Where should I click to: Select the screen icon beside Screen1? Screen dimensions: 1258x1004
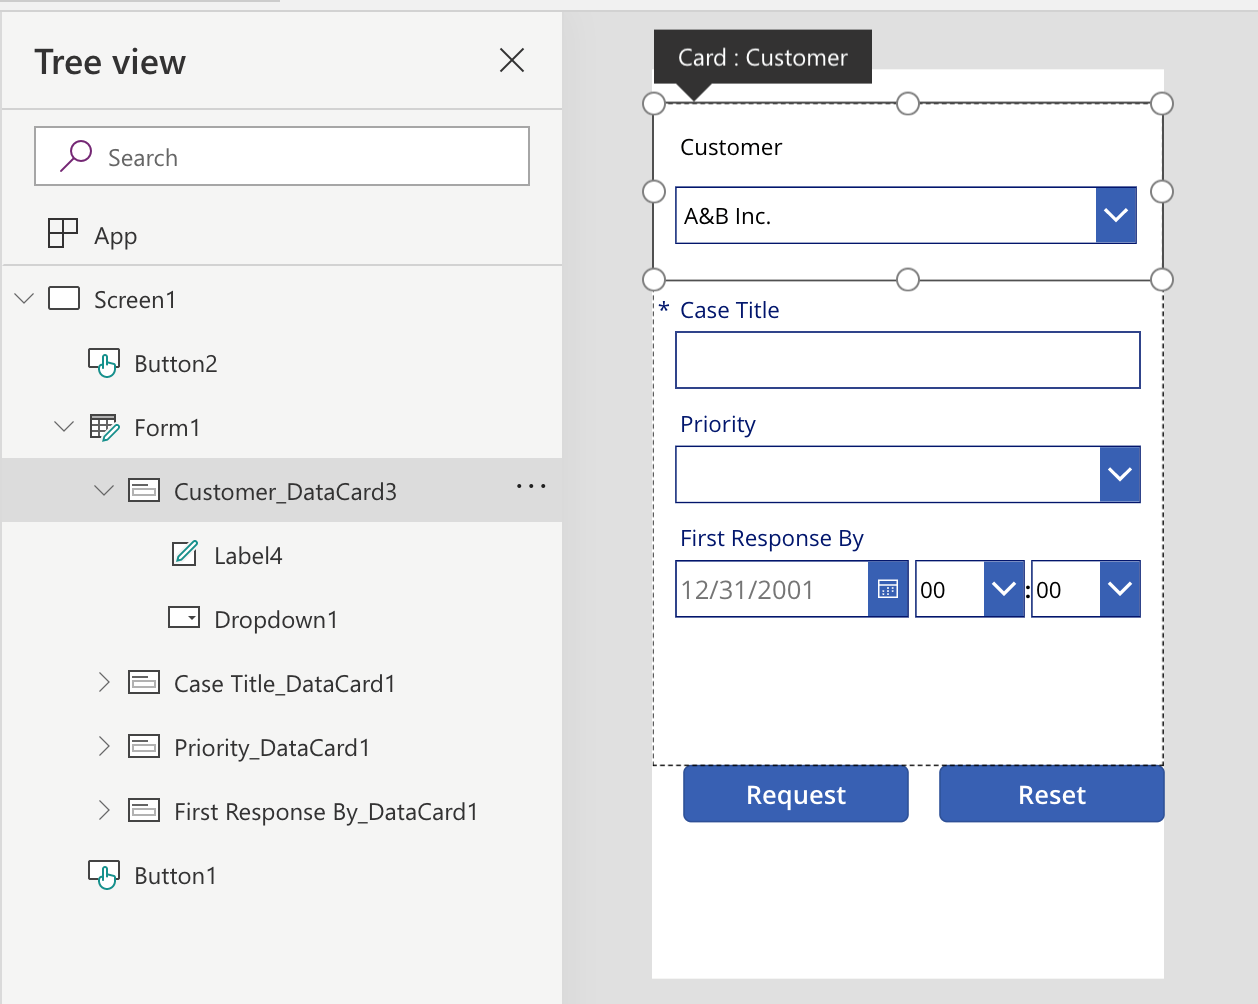[x=64, y=298]
